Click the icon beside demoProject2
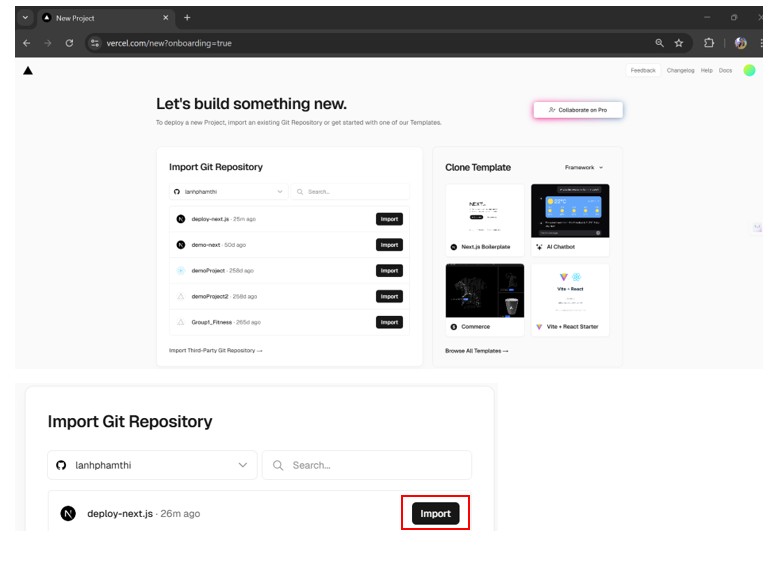 tap(181, 297)
